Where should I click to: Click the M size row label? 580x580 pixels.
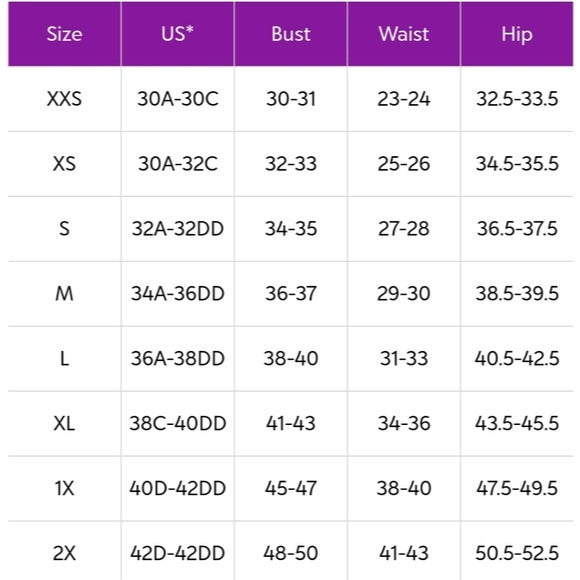pos(64,294)
